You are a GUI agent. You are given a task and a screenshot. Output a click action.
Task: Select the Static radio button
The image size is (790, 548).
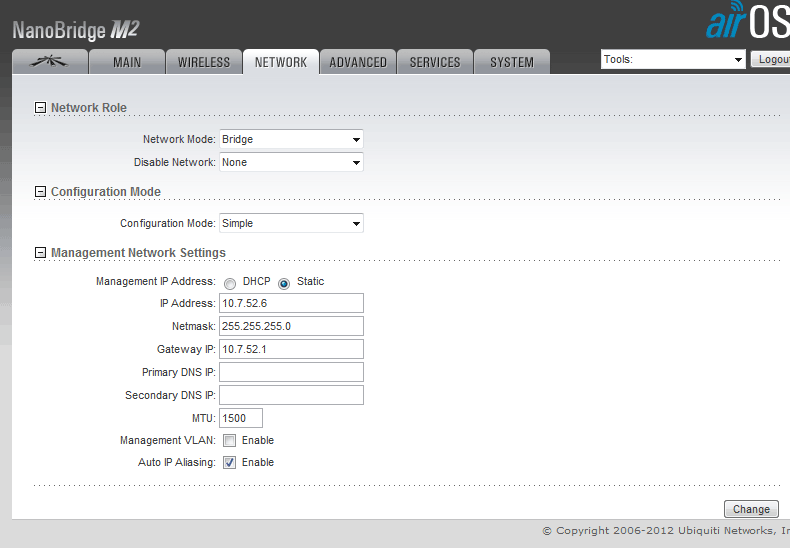pyautogui.click(x=284, y=284)
